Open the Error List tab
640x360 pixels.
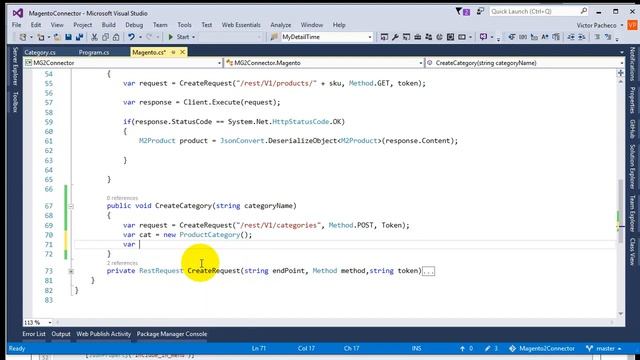point(34,334)
